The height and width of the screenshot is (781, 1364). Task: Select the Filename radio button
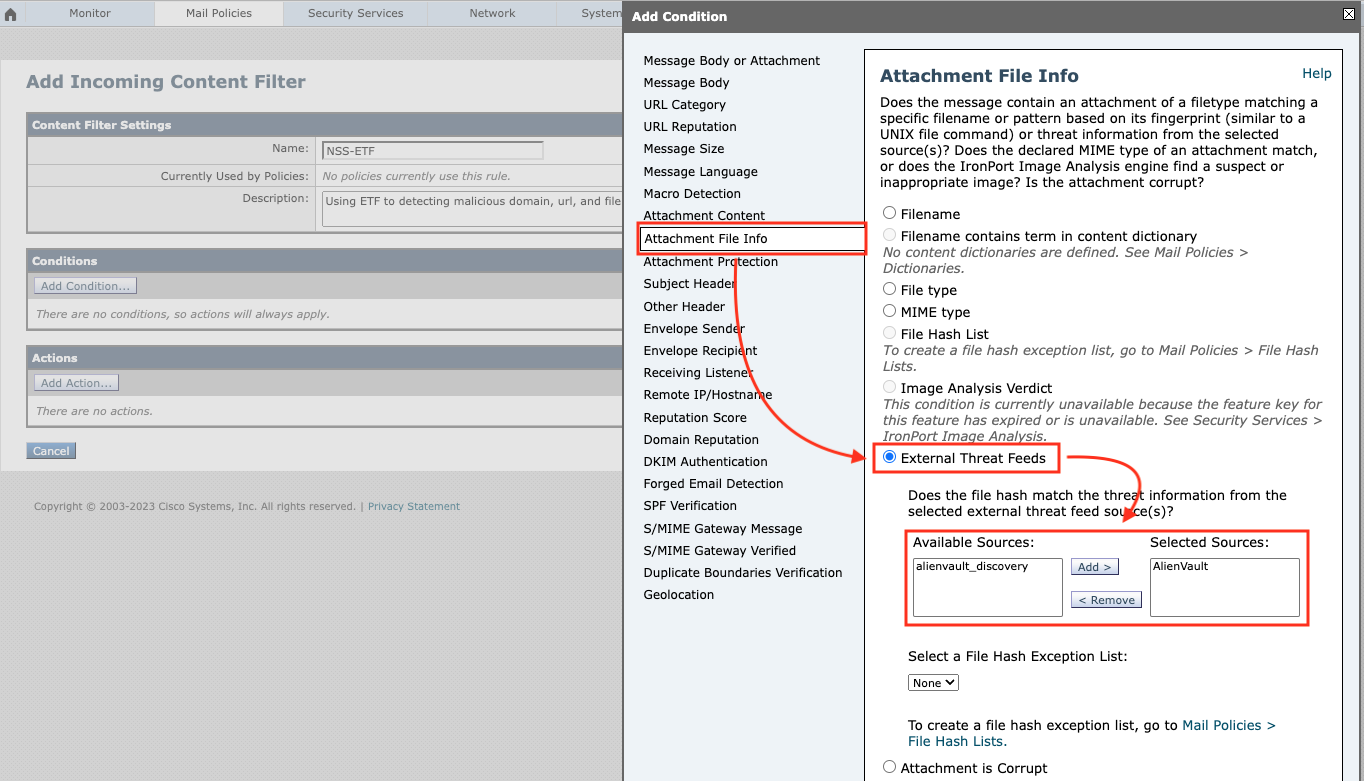(x=889, y=212)
